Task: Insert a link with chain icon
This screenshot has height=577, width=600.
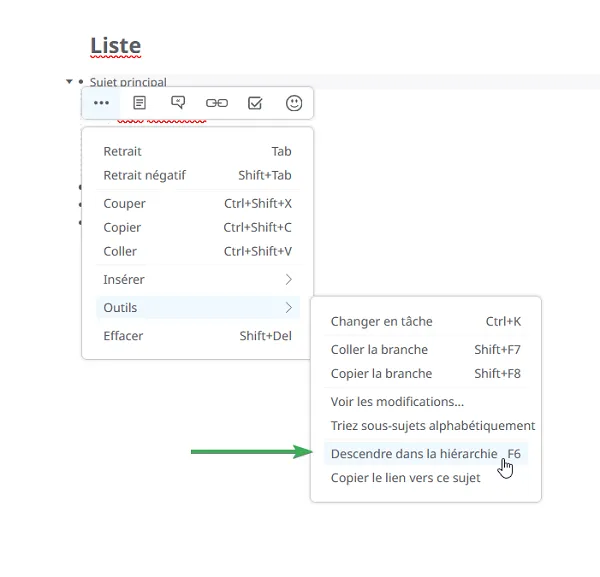Action: (x=217, y=103)
